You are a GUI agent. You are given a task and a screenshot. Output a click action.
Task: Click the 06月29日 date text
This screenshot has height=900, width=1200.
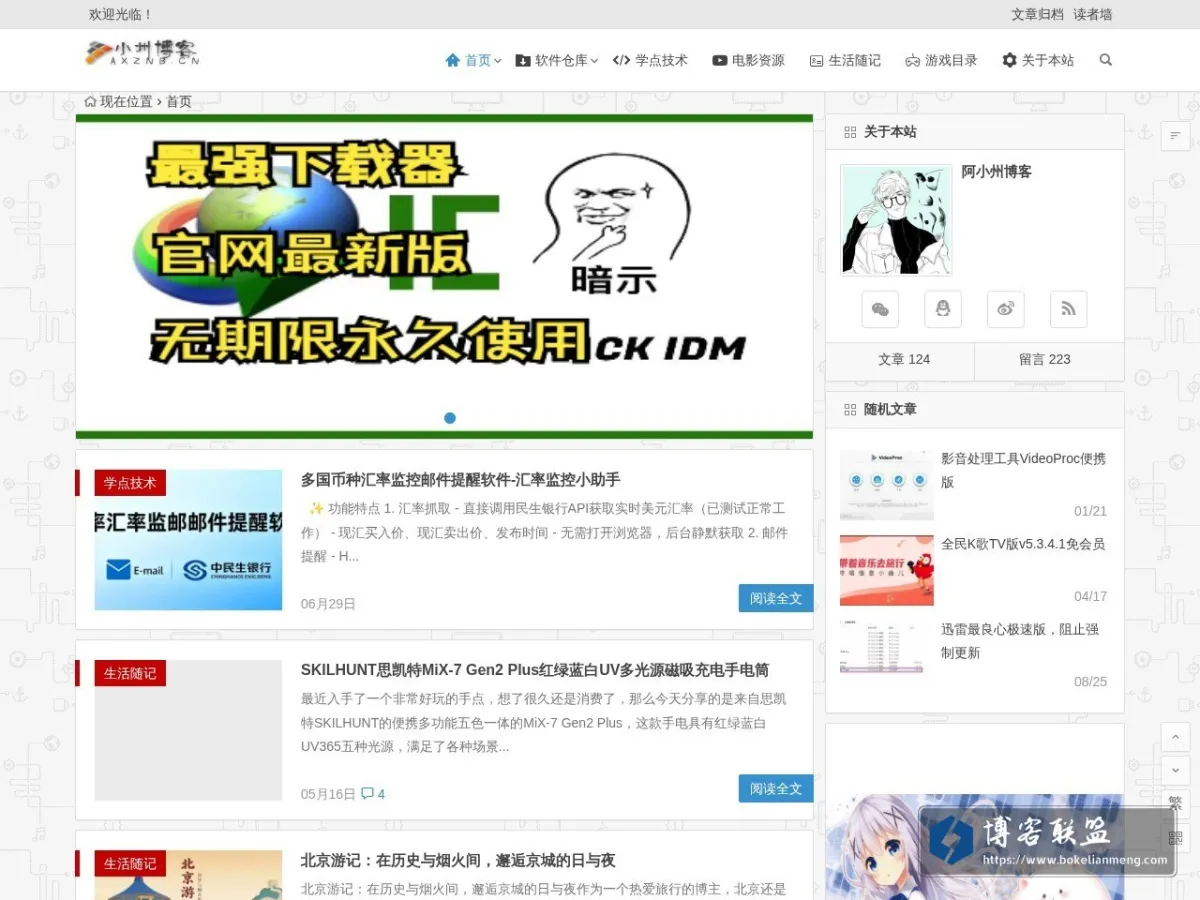(328, 604)
